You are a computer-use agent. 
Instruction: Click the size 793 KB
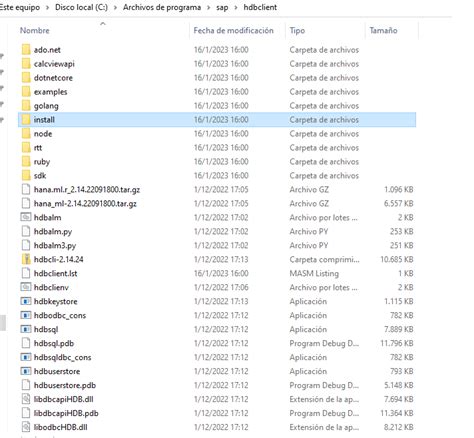[402, 371]
